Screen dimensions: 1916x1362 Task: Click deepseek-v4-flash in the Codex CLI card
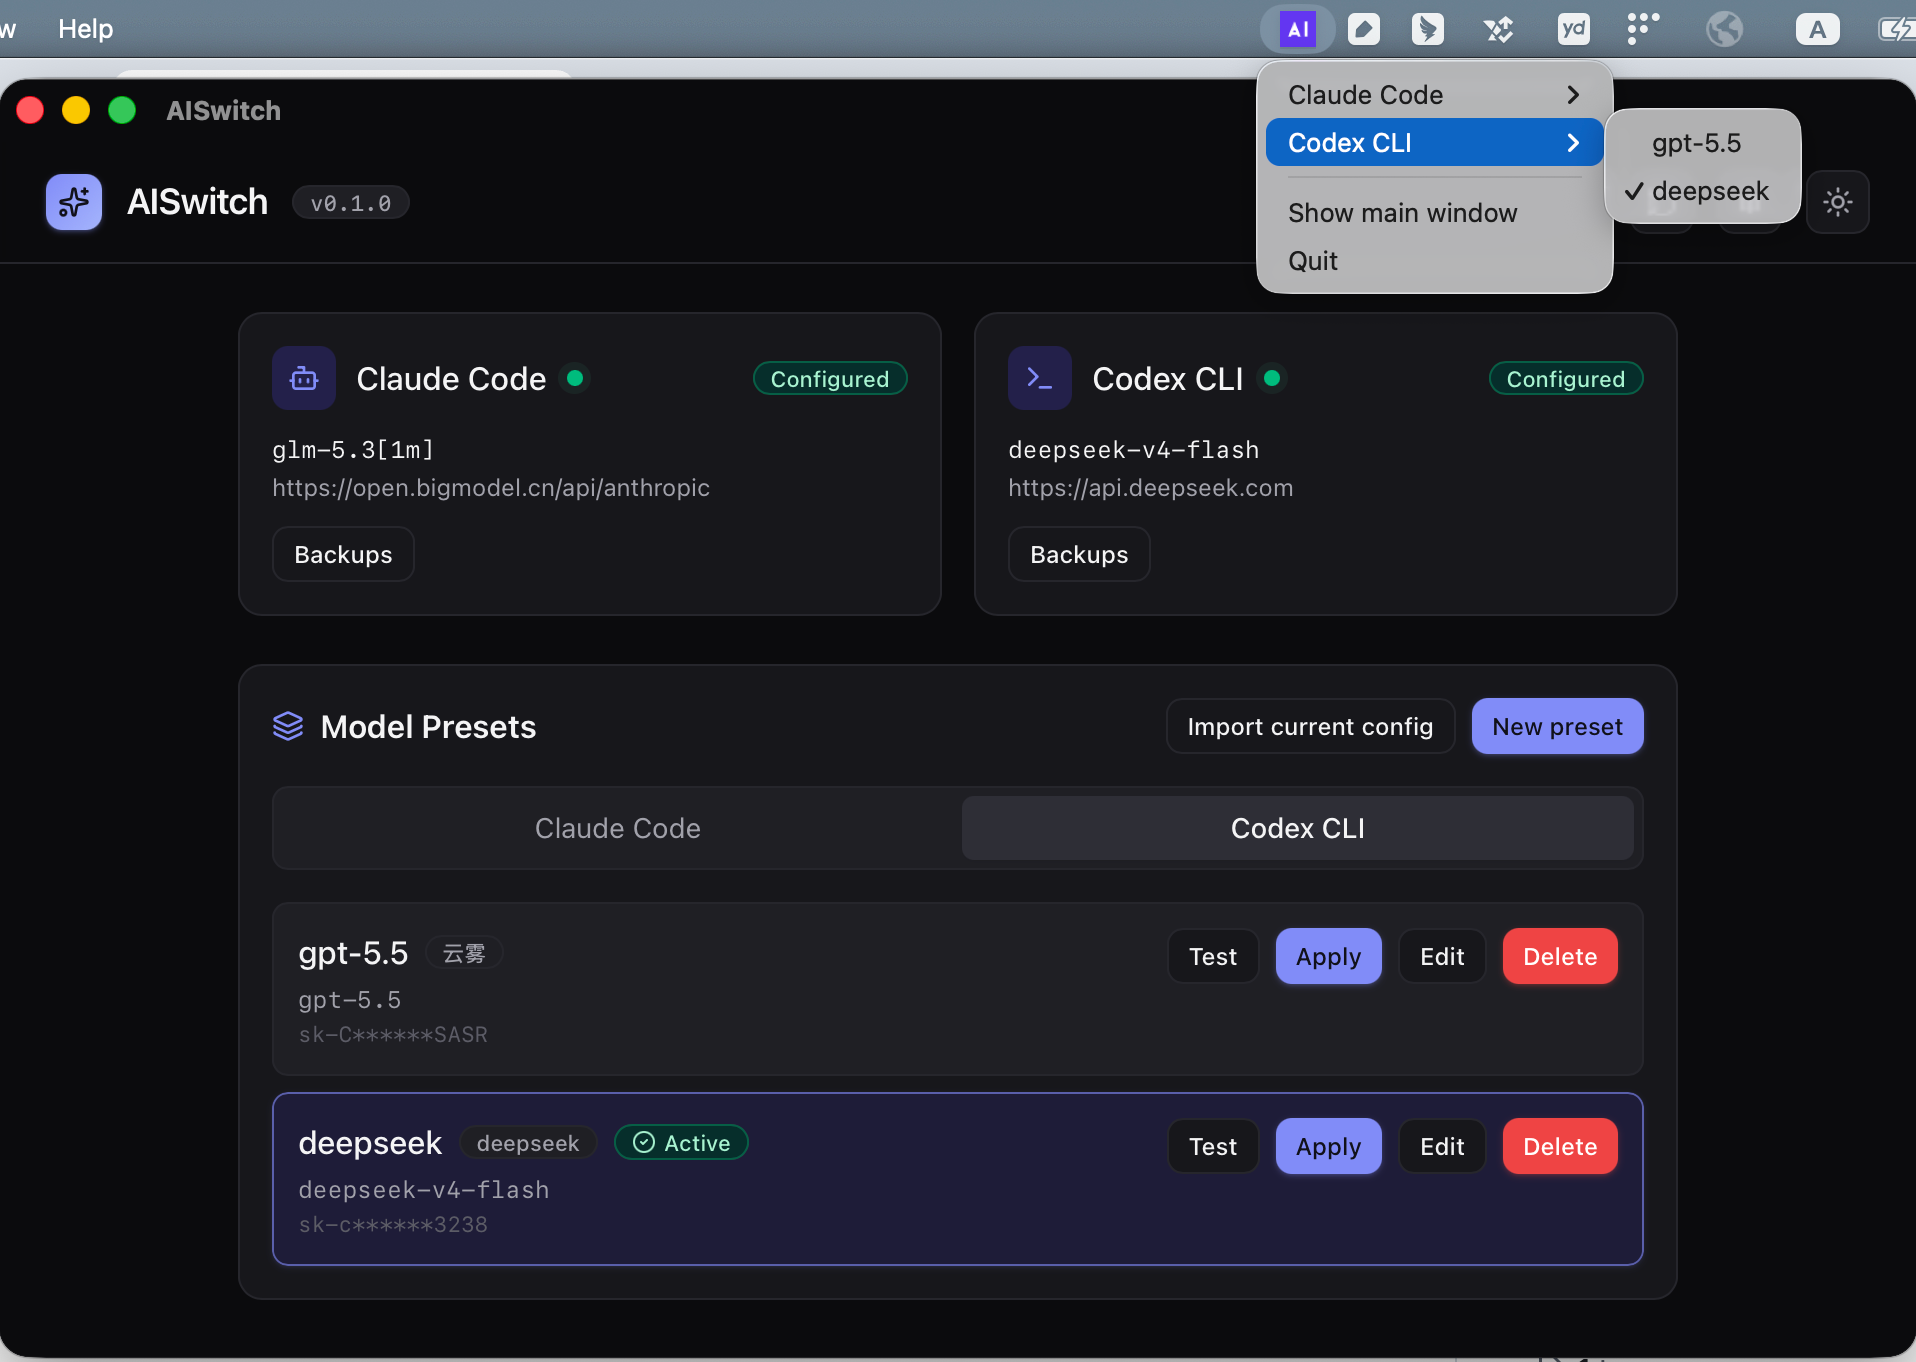pyautogui.click(x=1133, y=449)
